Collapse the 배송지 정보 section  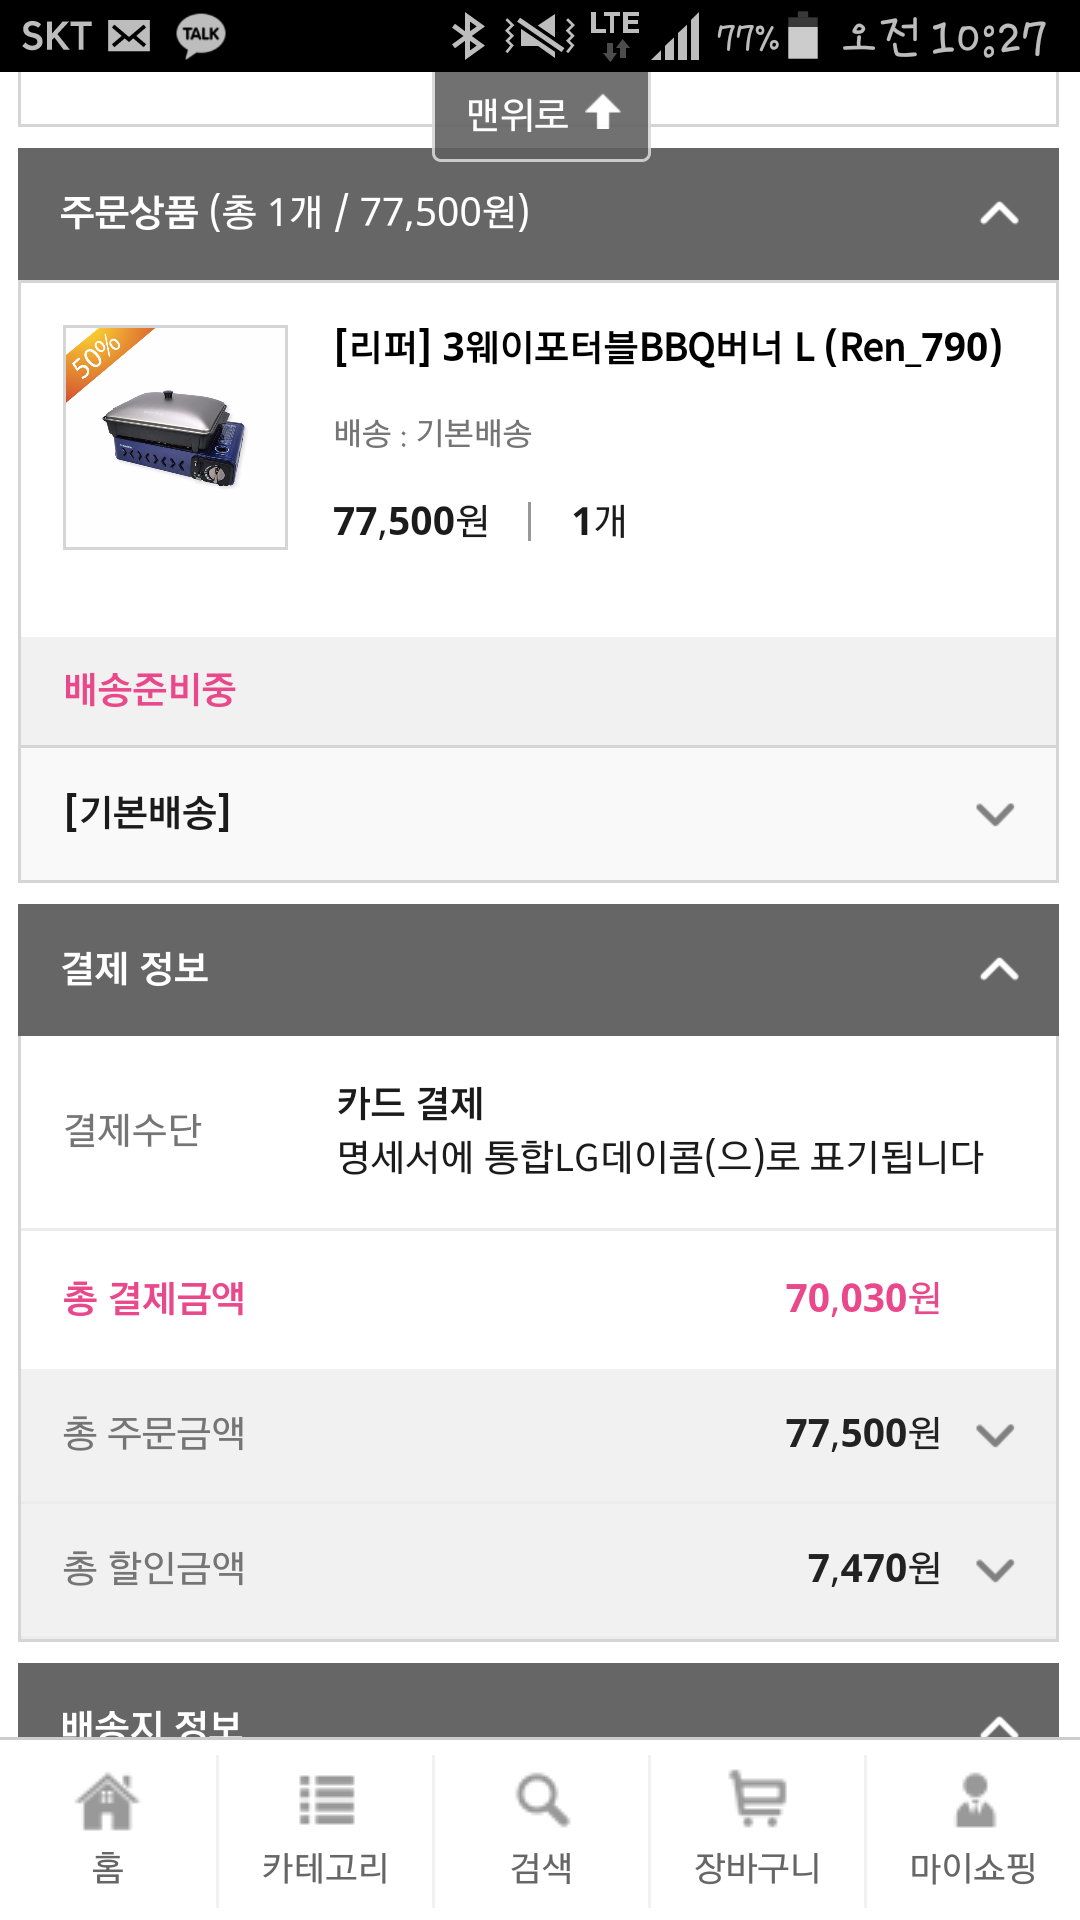click(998, 1722)
